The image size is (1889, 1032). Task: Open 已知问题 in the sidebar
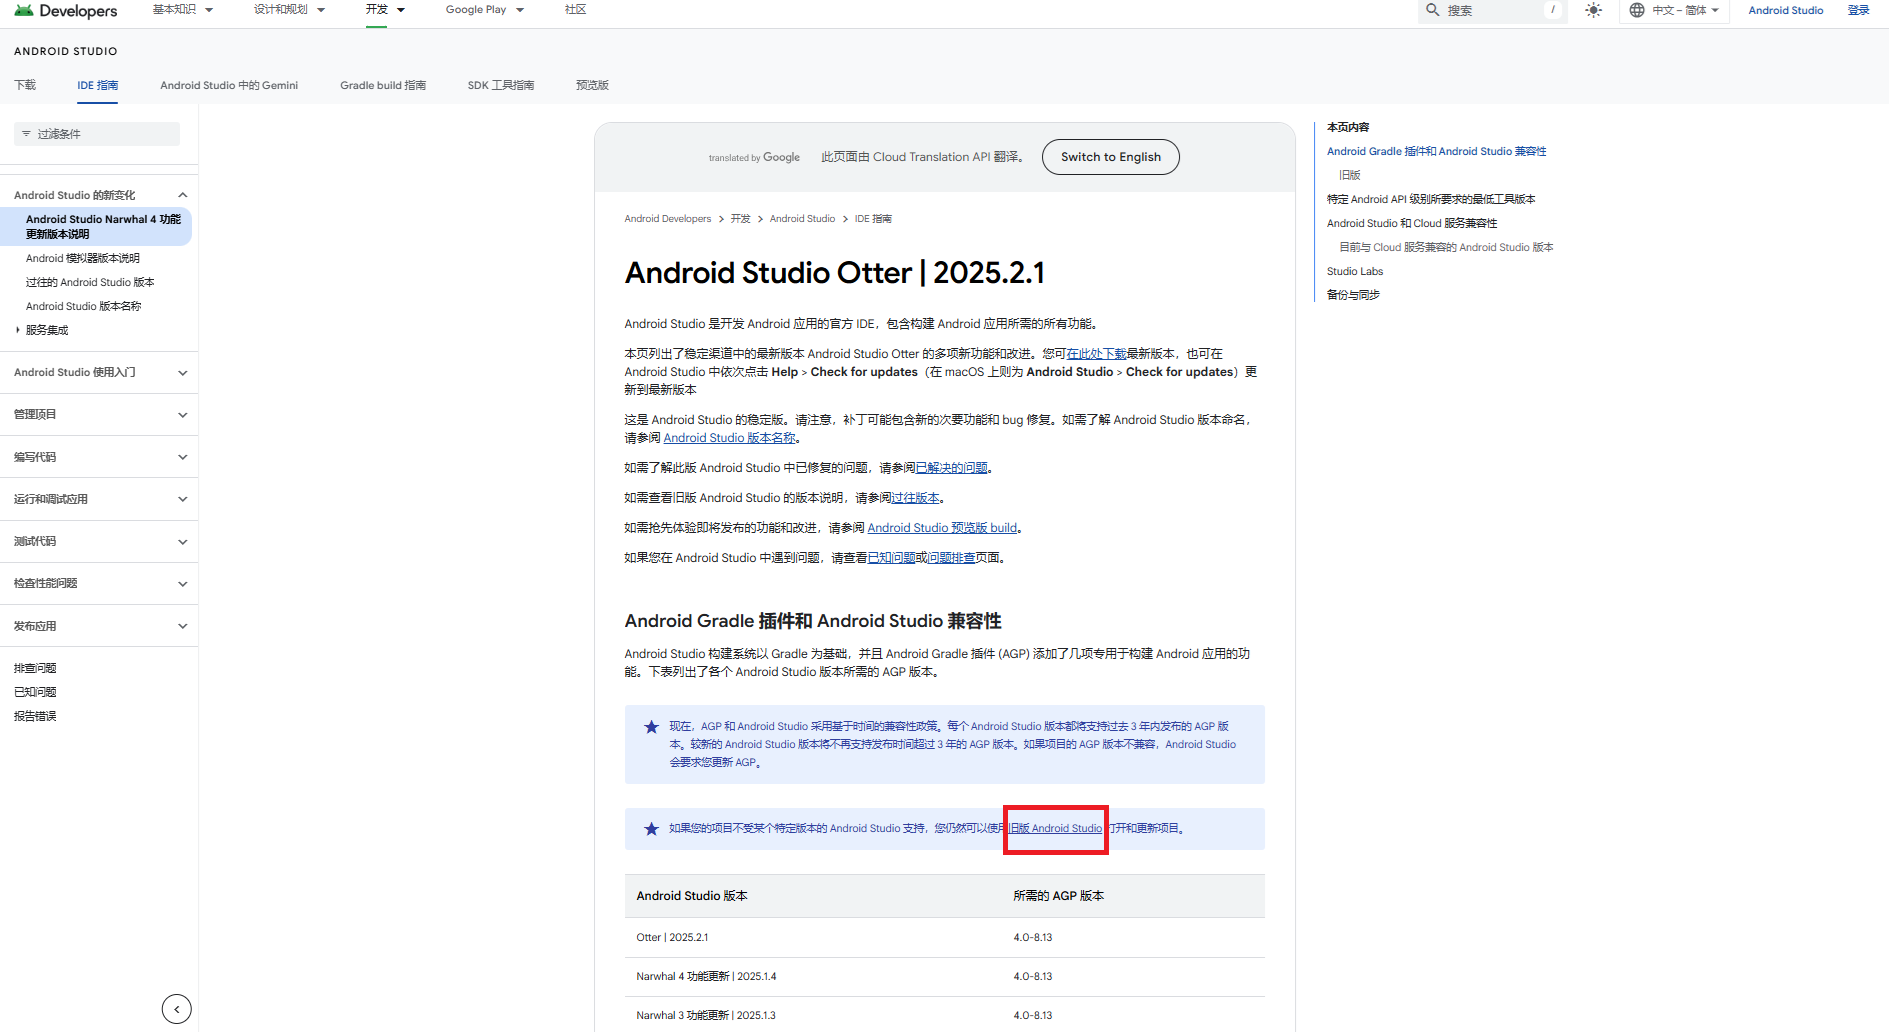click(x=35, y=692)
